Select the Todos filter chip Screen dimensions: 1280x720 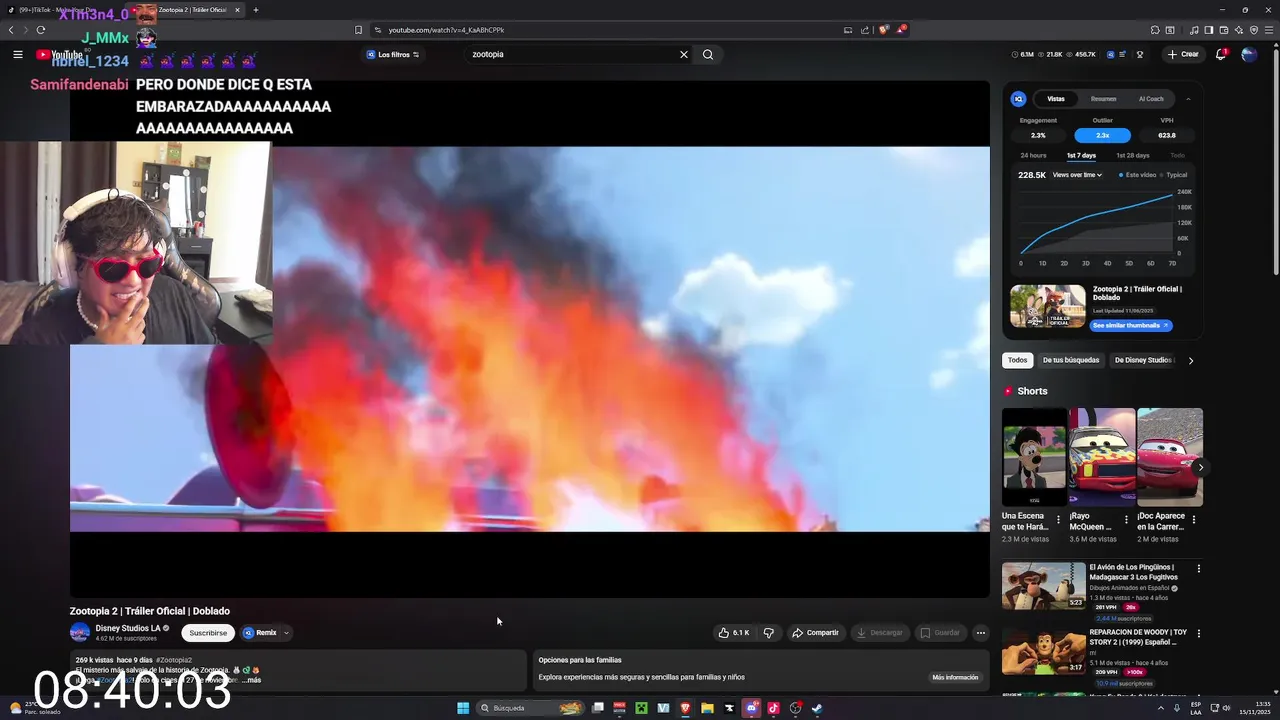1017,360
